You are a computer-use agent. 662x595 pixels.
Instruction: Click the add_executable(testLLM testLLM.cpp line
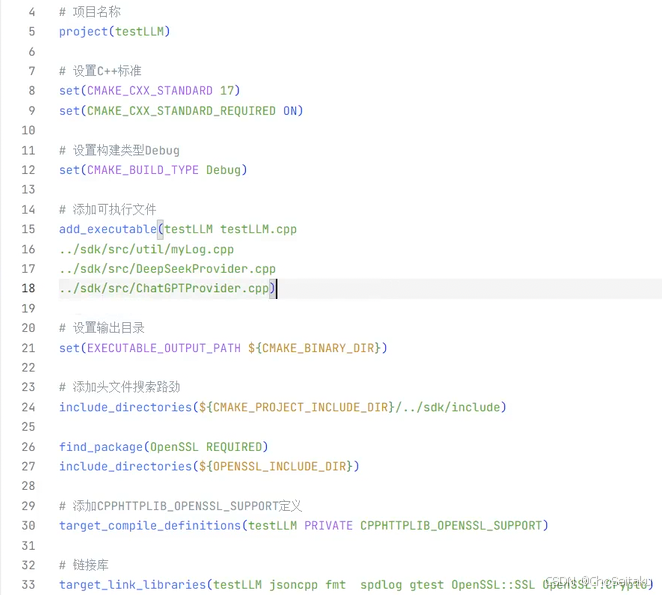178,229
